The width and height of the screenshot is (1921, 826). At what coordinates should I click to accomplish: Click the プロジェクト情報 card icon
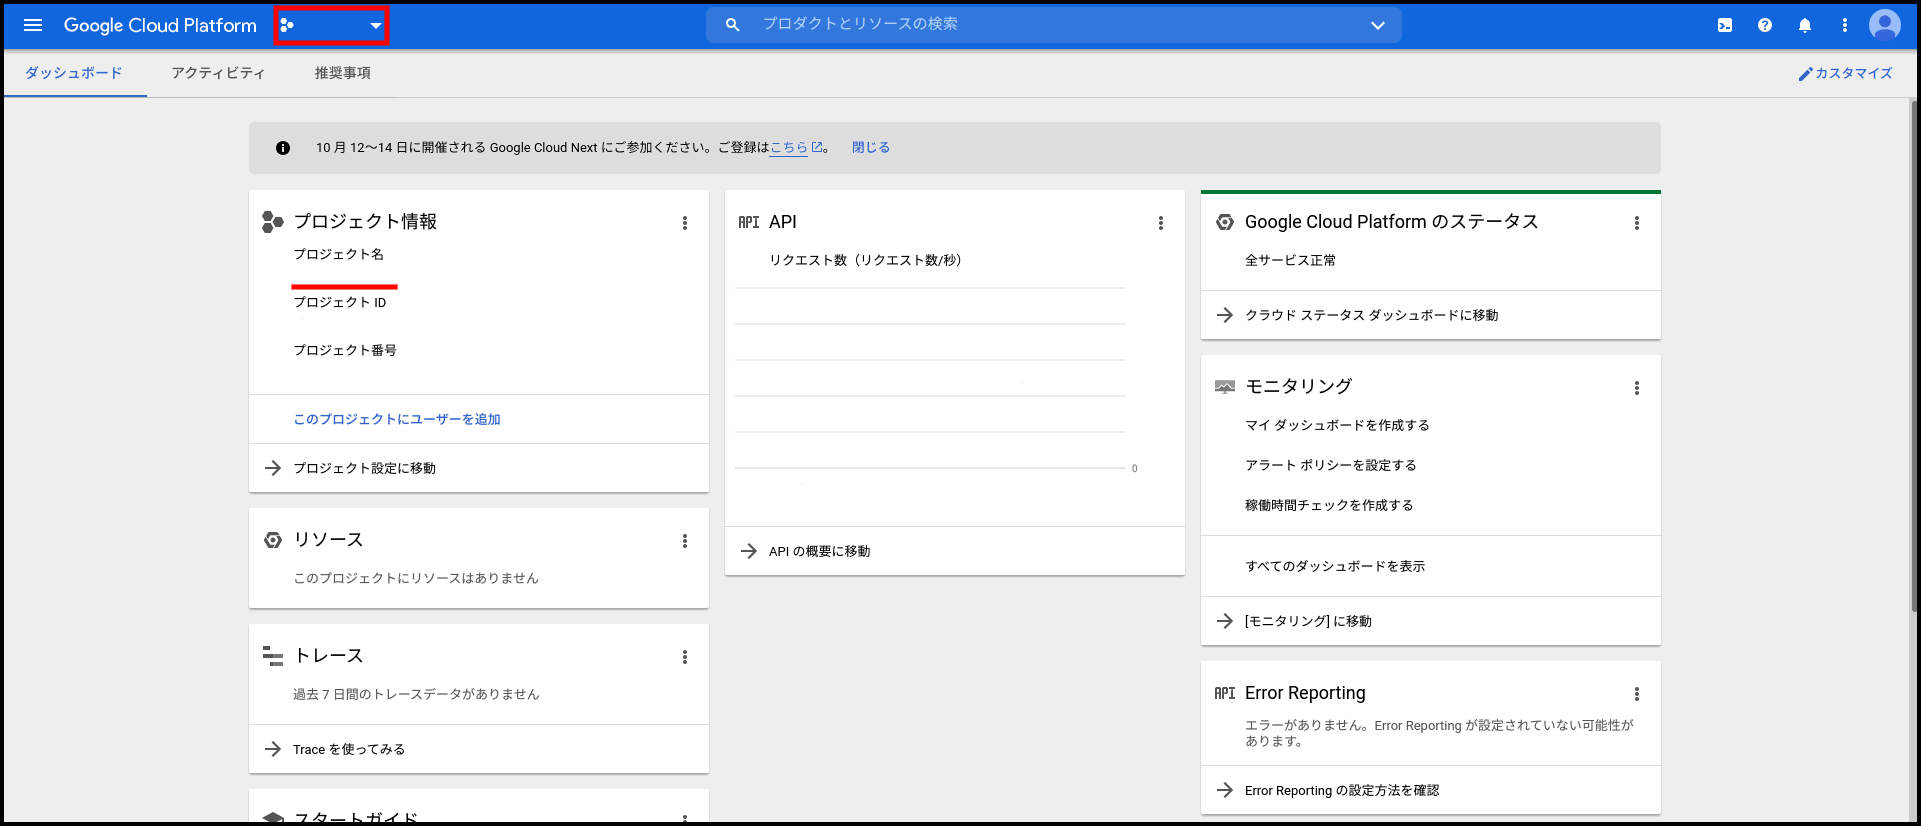[272, 222]
